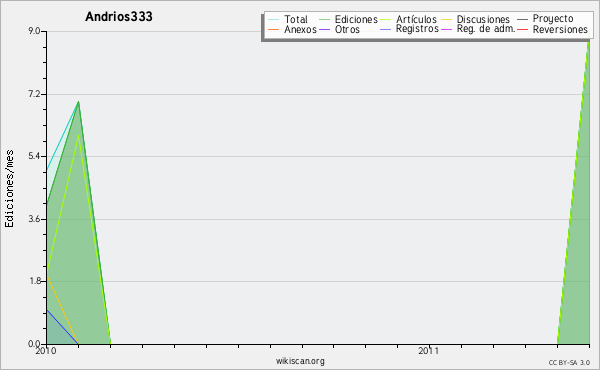The height and width of the screenshot is (370, 600).
Task: Click the 1.8 y-axis value
Action: click(x=34, y=281)
